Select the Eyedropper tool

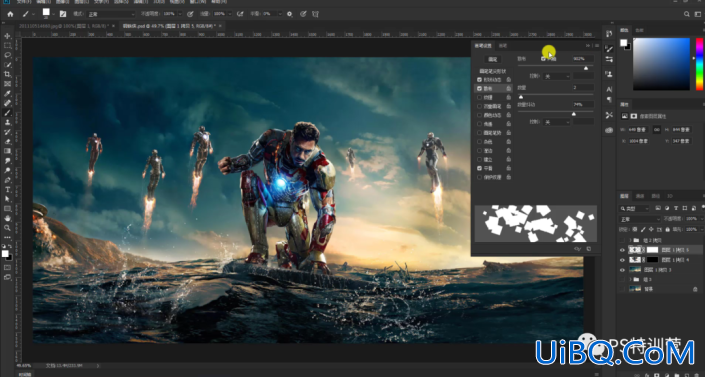(x=7, y=94)
